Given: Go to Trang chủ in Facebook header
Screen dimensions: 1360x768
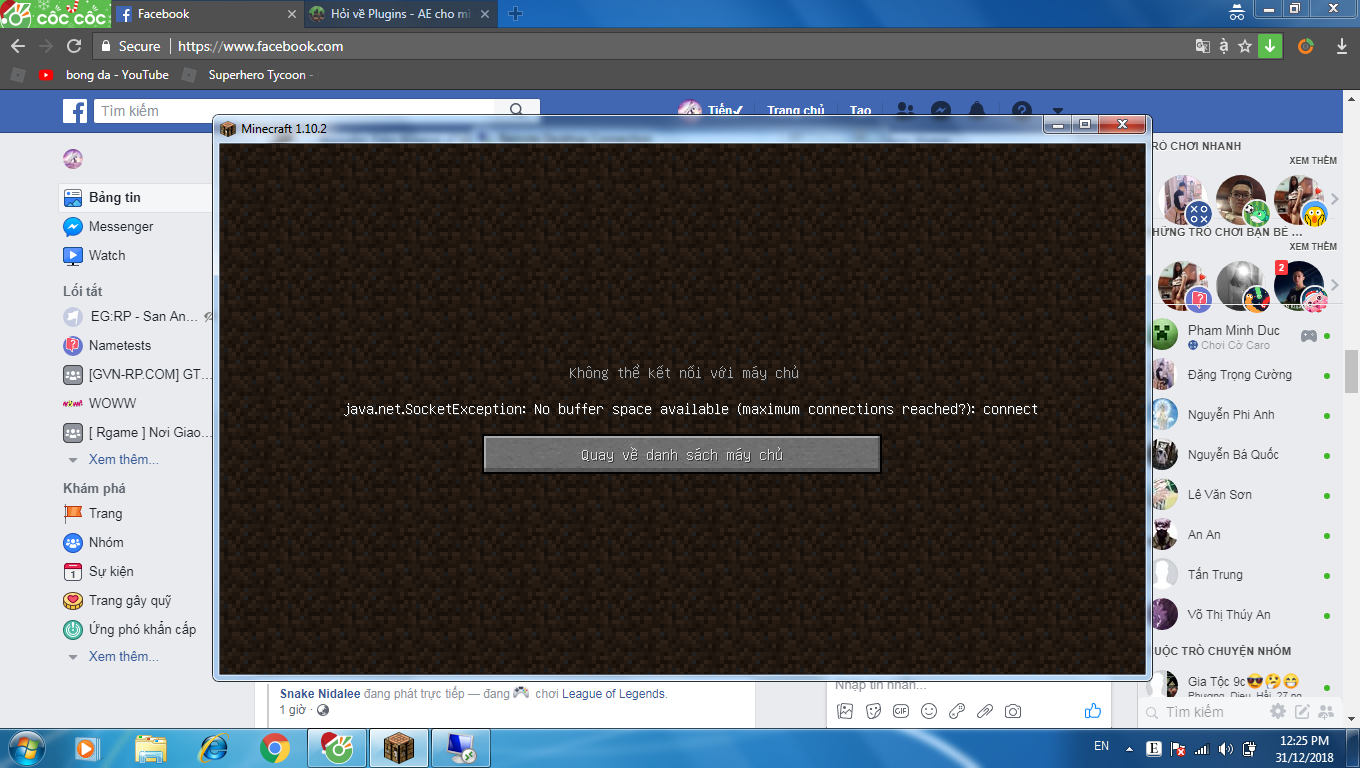Looking at the screenshot, I should coord(796,111).
